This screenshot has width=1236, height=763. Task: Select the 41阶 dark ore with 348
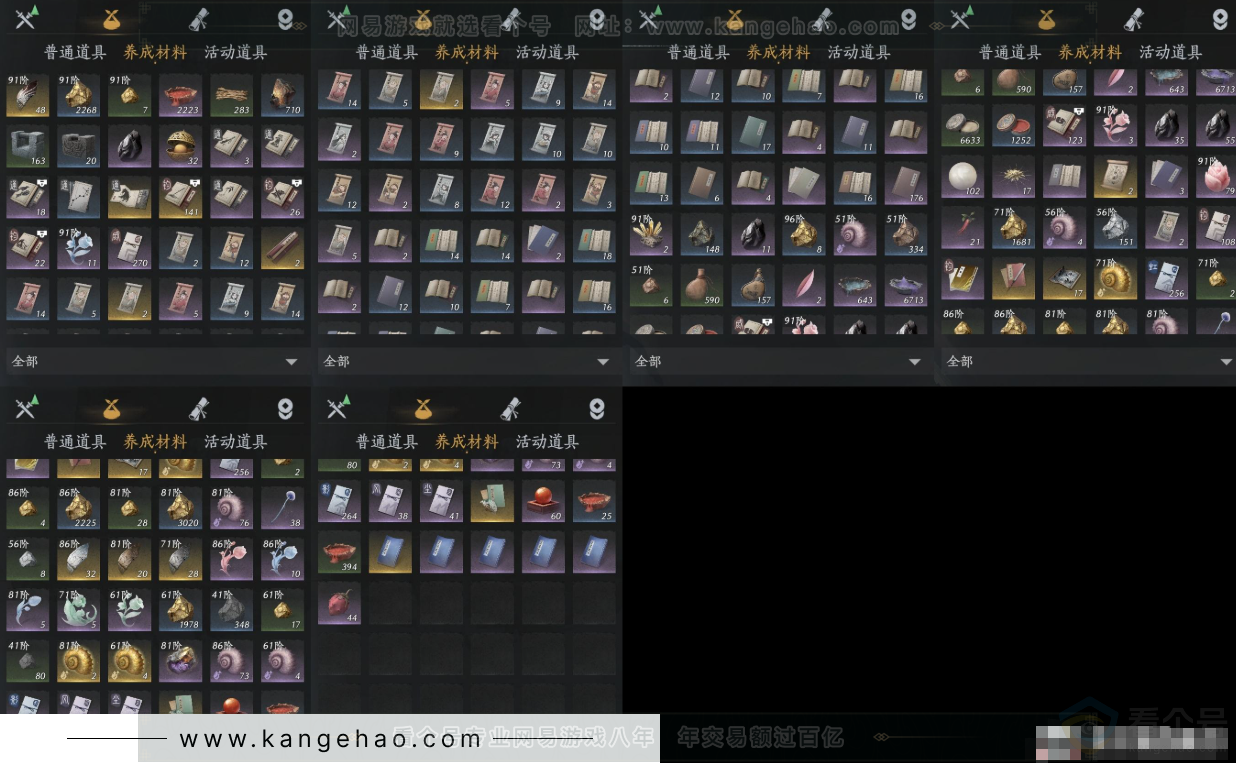[x=231, y=610]
